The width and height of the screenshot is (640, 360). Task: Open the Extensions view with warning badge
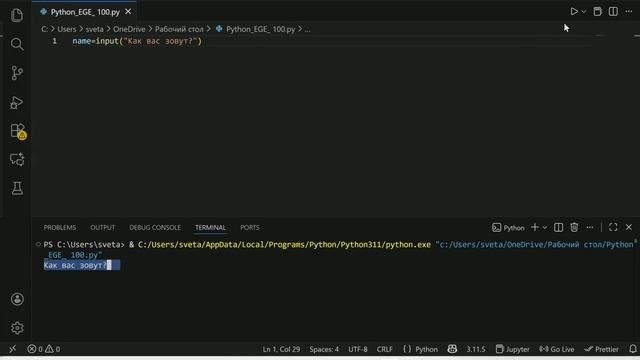pos(18,131)
